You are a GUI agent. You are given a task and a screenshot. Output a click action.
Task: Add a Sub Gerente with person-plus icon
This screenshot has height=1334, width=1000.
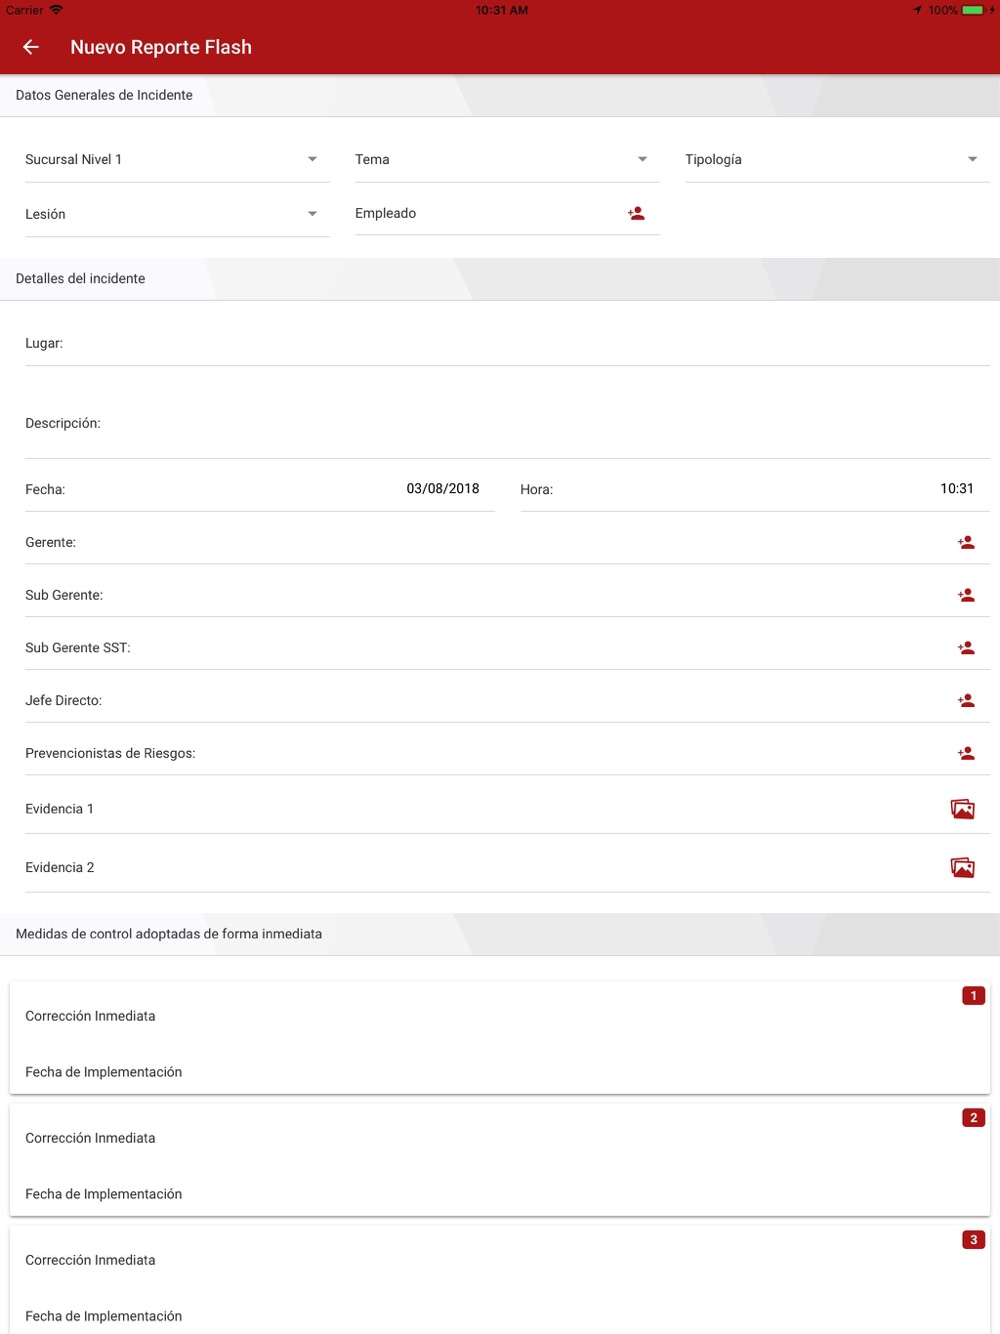[966, 595]
